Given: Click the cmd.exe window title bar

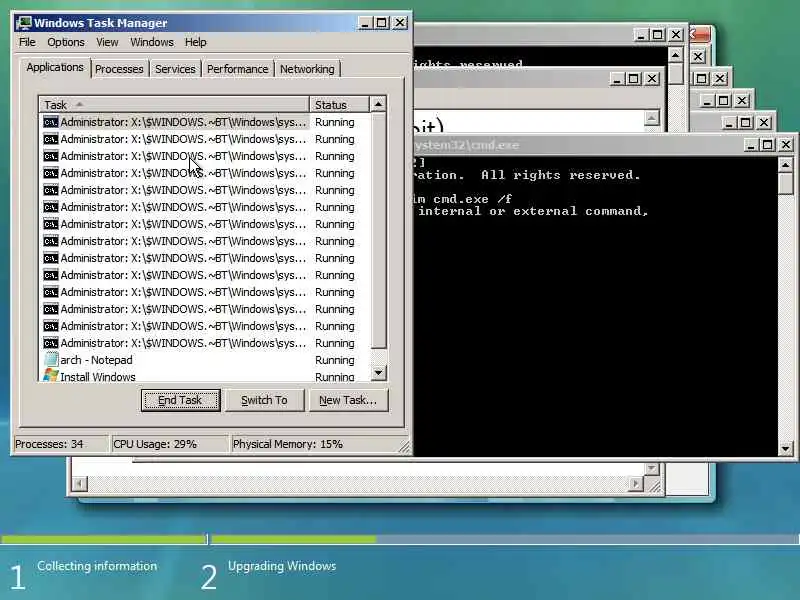Looking at the screenshot, I should [577, 145].
